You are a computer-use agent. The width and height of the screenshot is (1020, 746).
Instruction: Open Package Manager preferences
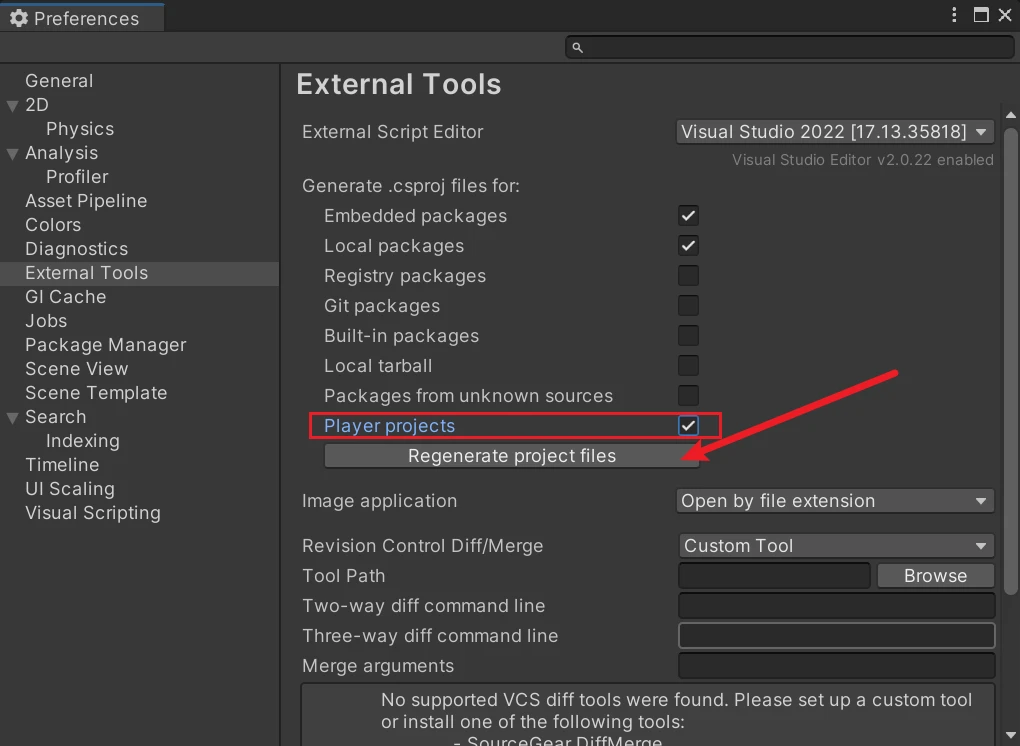tap(106, 345)
